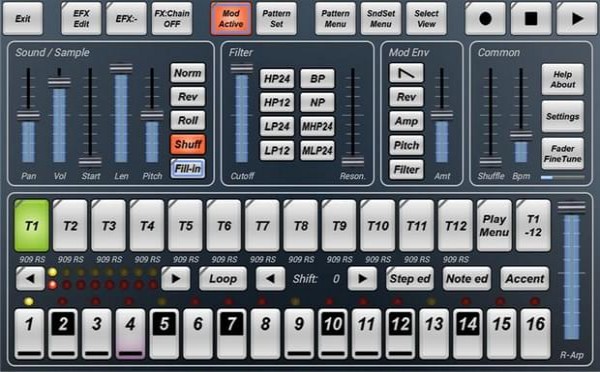
Task: Toggle the Shuff mode button
Action: coord(188,144)
